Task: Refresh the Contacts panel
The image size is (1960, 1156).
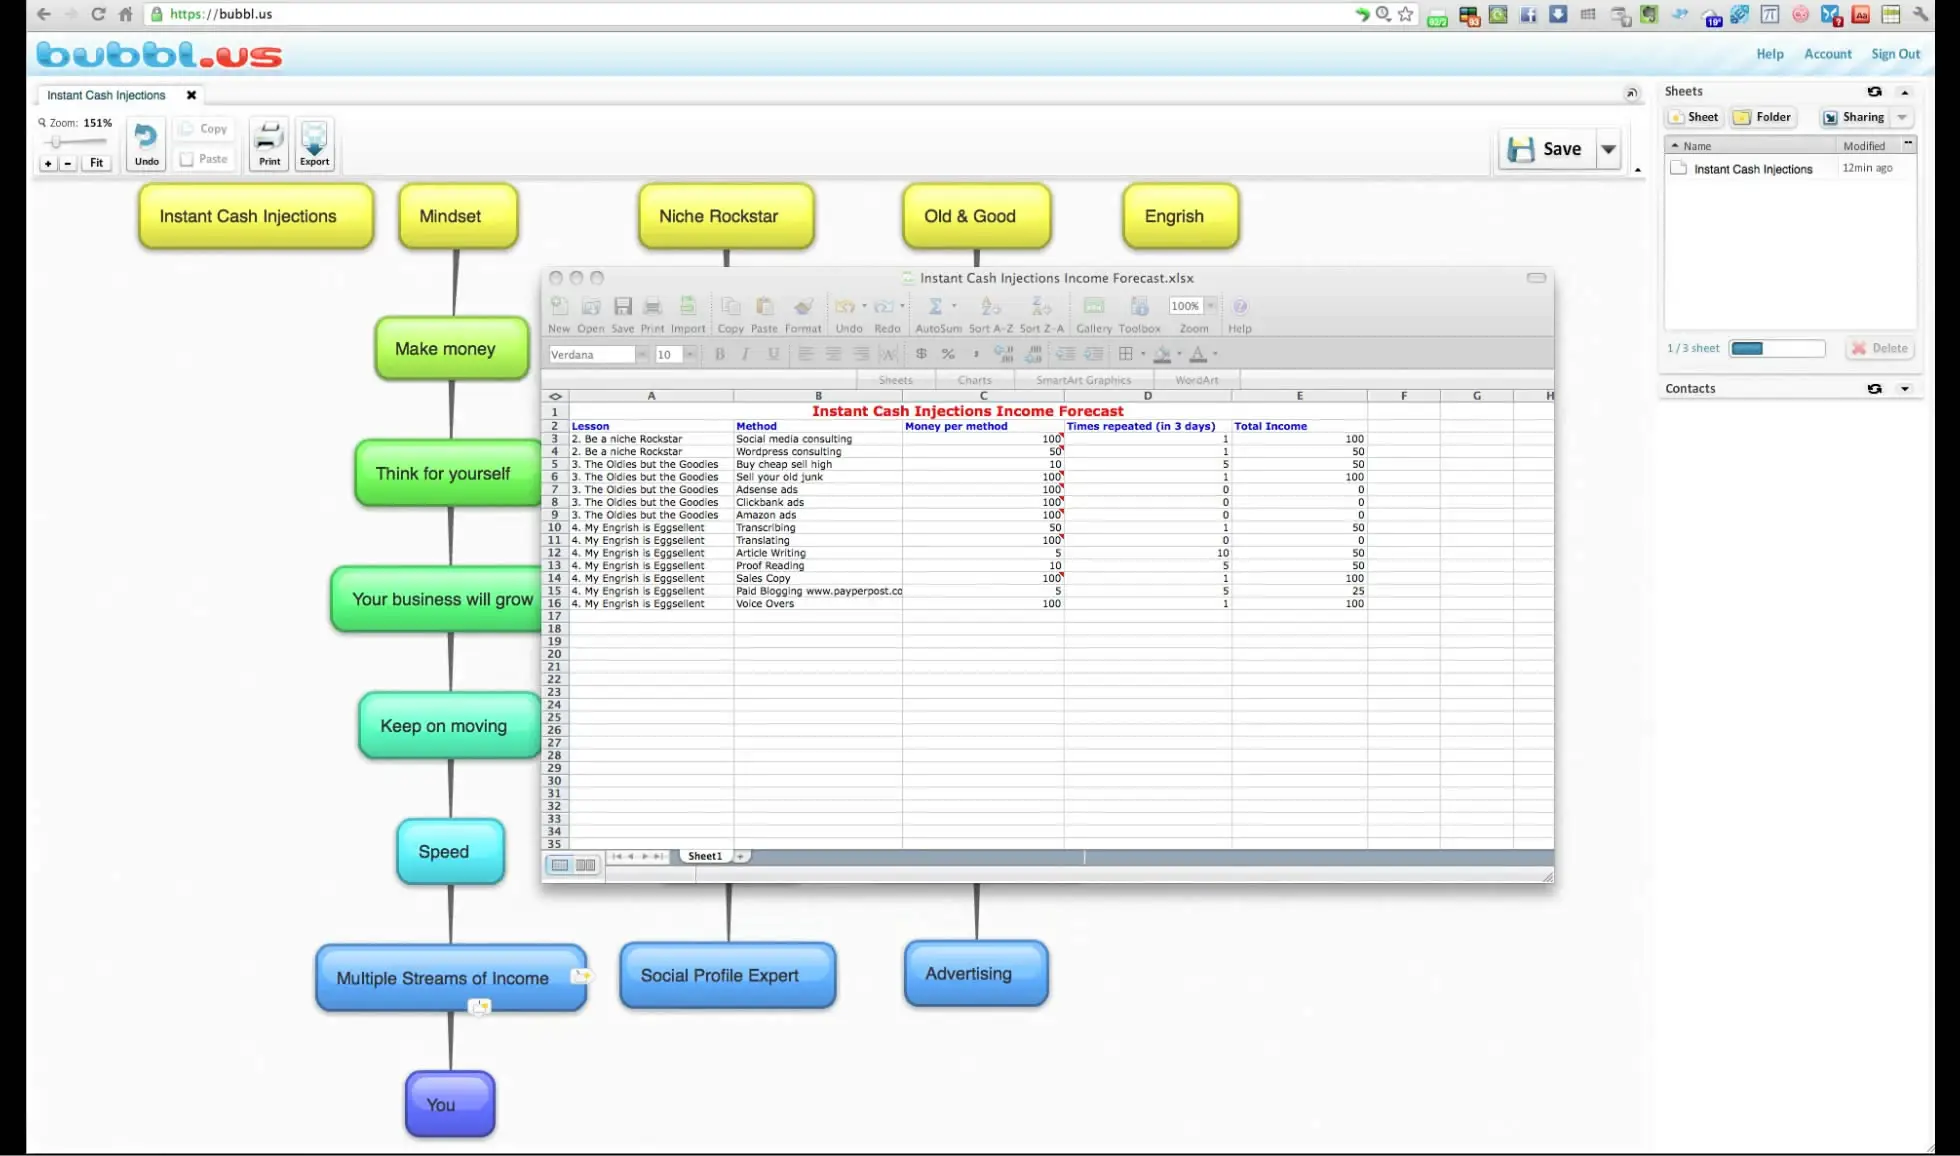Action: click(1874, 388)
